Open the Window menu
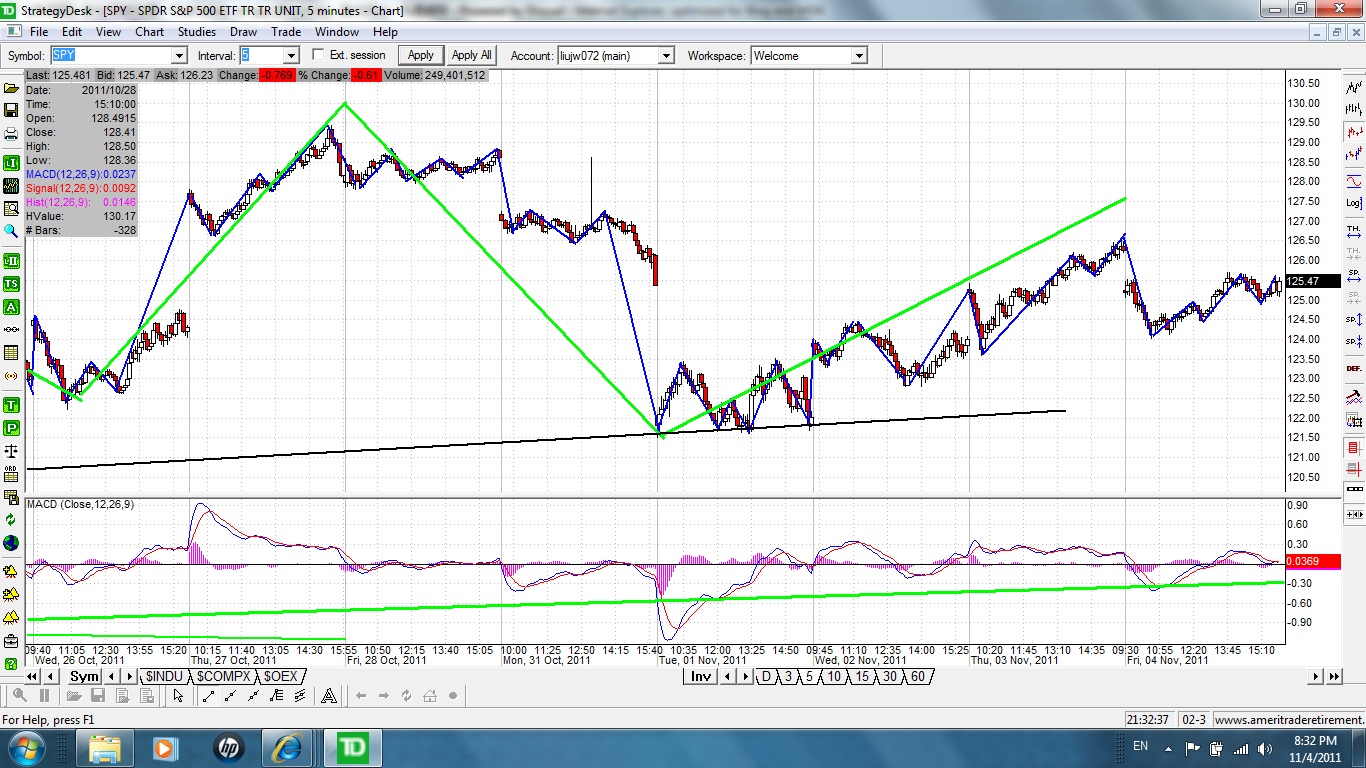 click(337, 32)
